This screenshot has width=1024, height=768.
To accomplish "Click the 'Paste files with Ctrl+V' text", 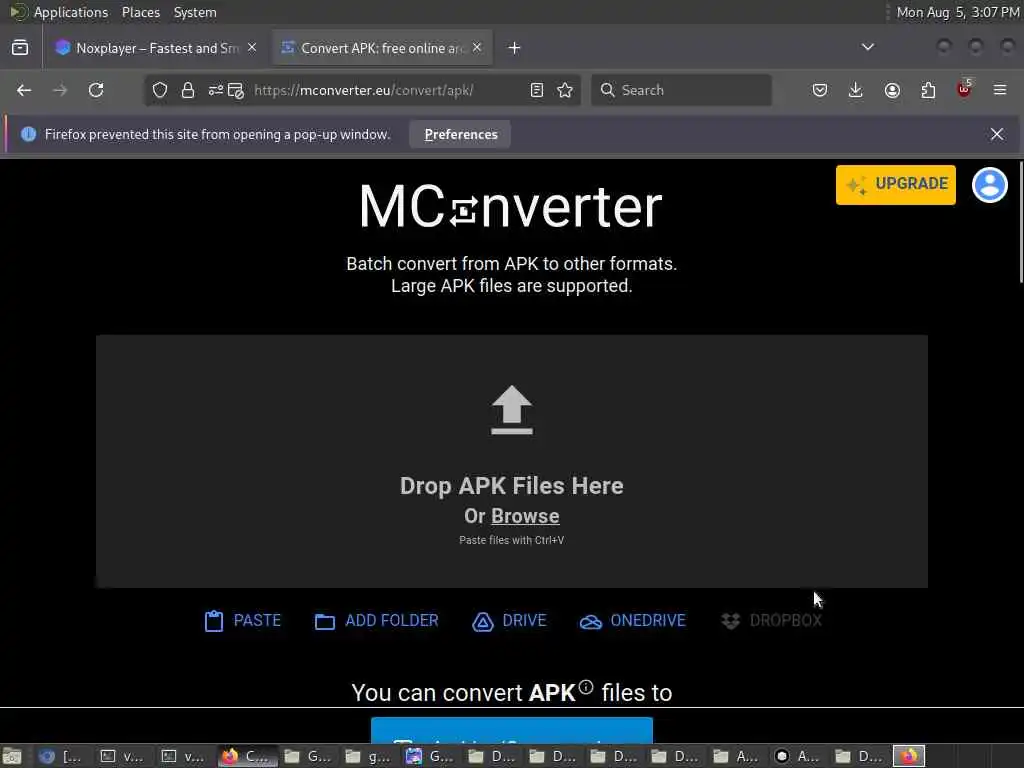I will [511, 540].
